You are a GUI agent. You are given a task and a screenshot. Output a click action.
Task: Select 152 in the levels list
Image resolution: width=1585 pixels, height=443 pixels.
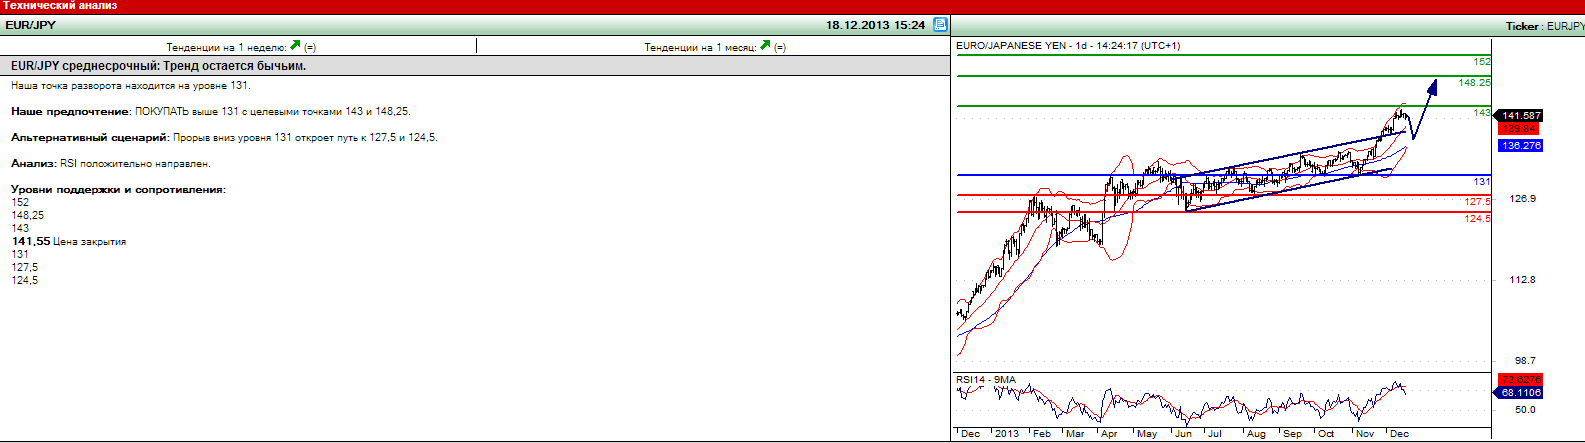click(x=20, y=203)
